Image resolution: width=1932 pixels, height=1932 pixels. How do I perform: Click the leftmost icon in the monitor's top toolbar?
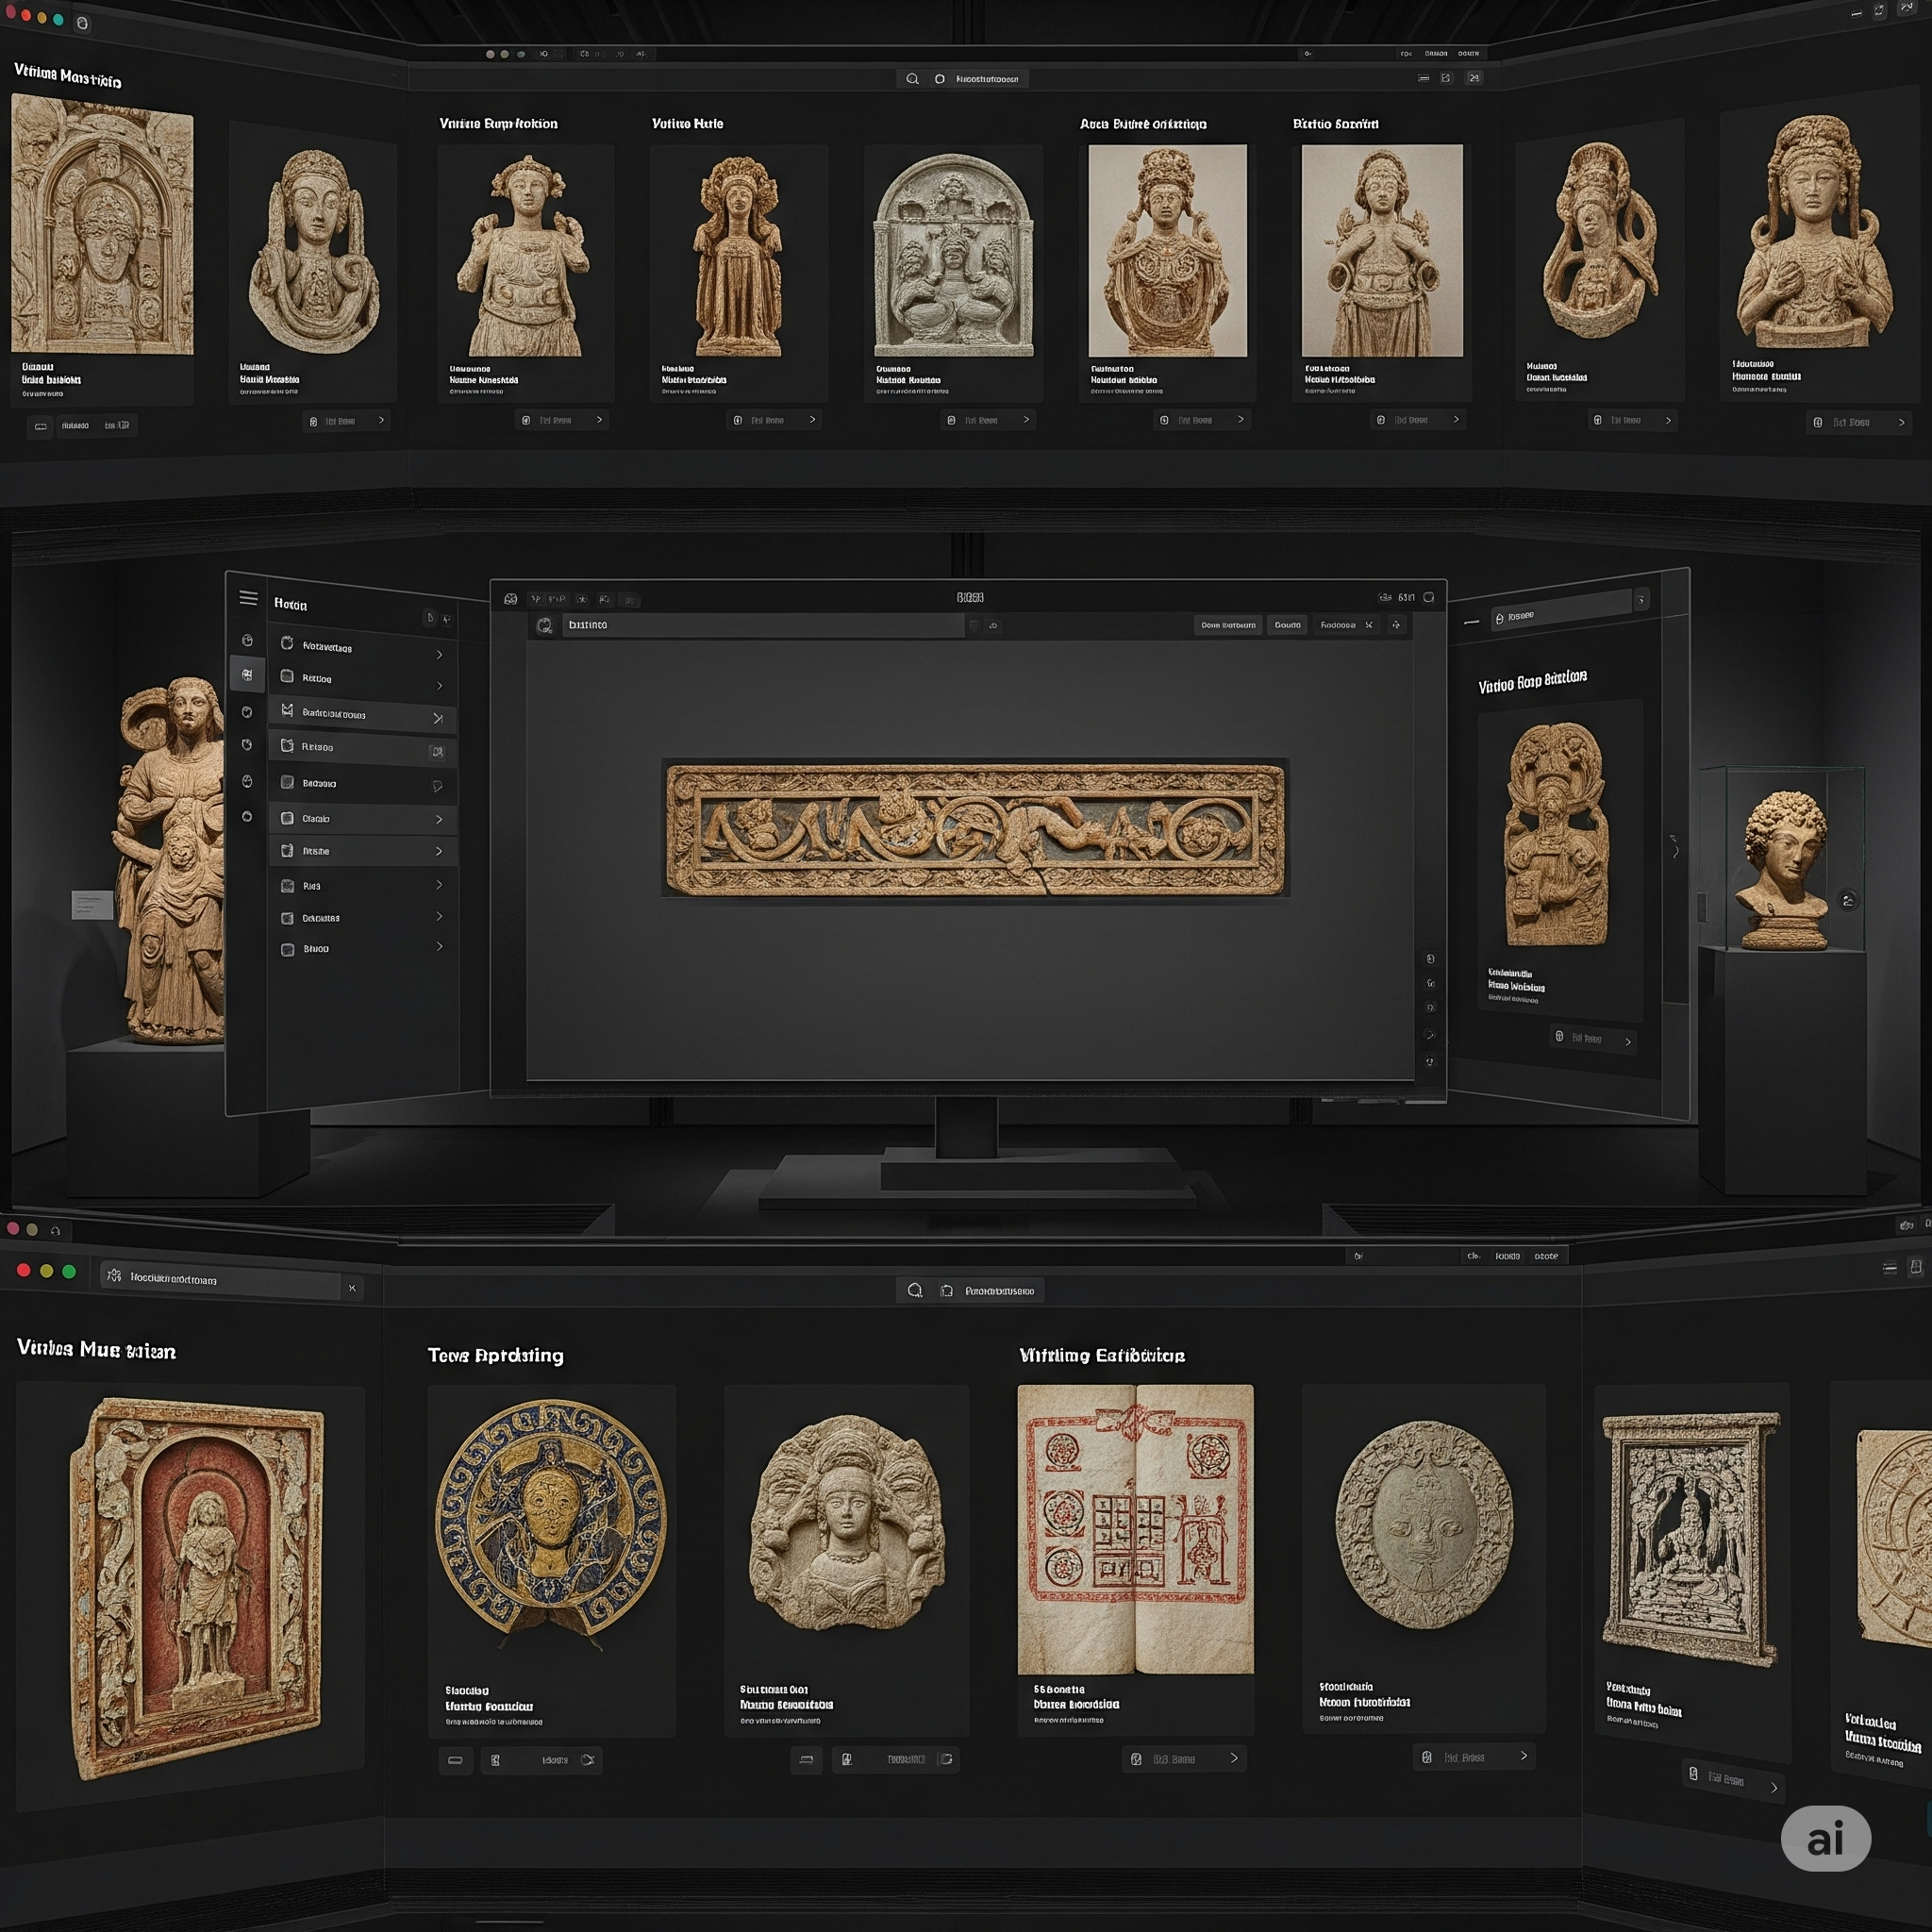tap(510, 598)
